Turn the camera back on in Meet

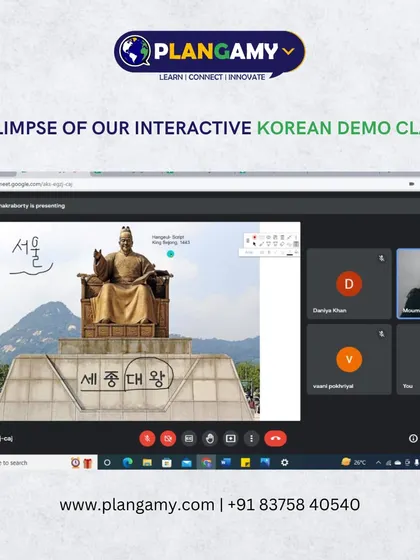click(168, 438)
